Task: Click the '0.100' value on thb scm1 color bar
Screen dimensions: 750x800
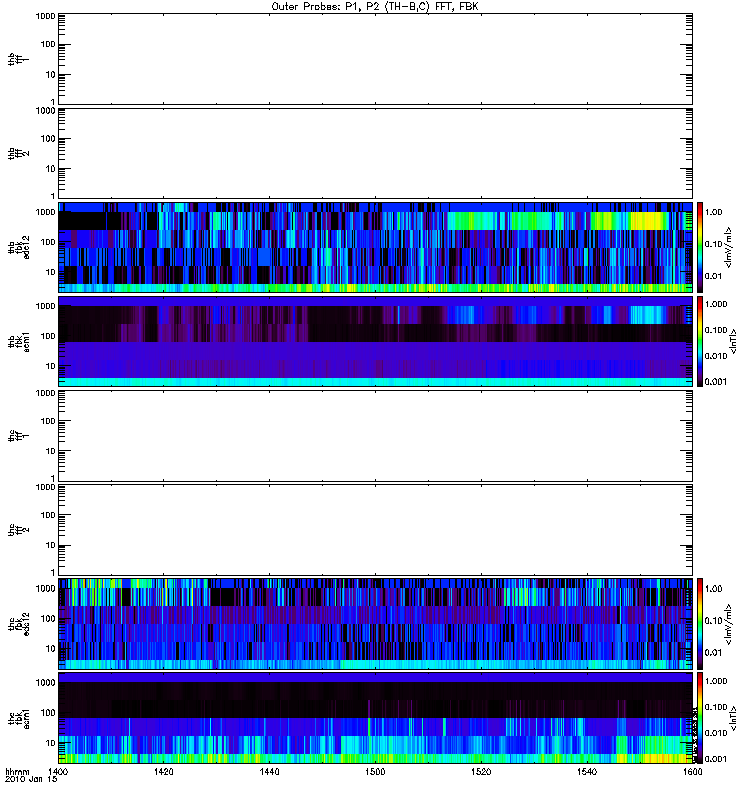Action: point(716,330)
